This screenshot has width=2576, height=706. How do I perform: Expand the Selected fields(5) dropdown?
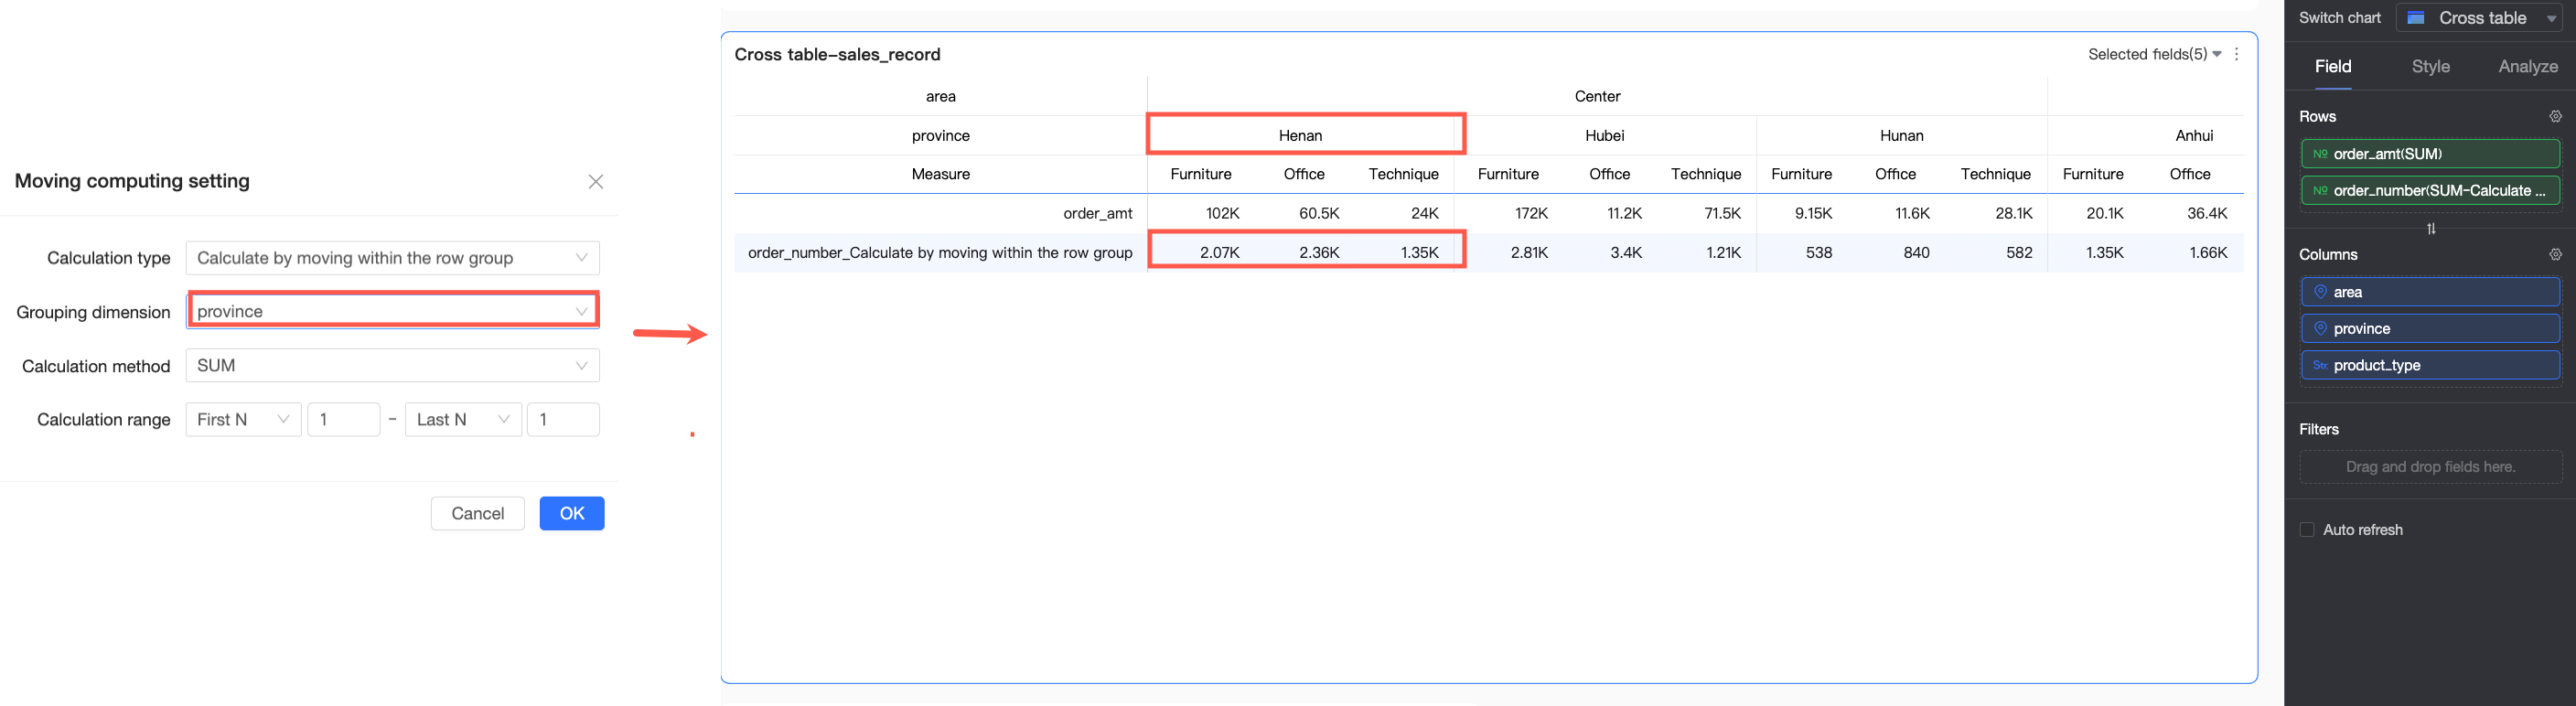tap(2154, 54)
